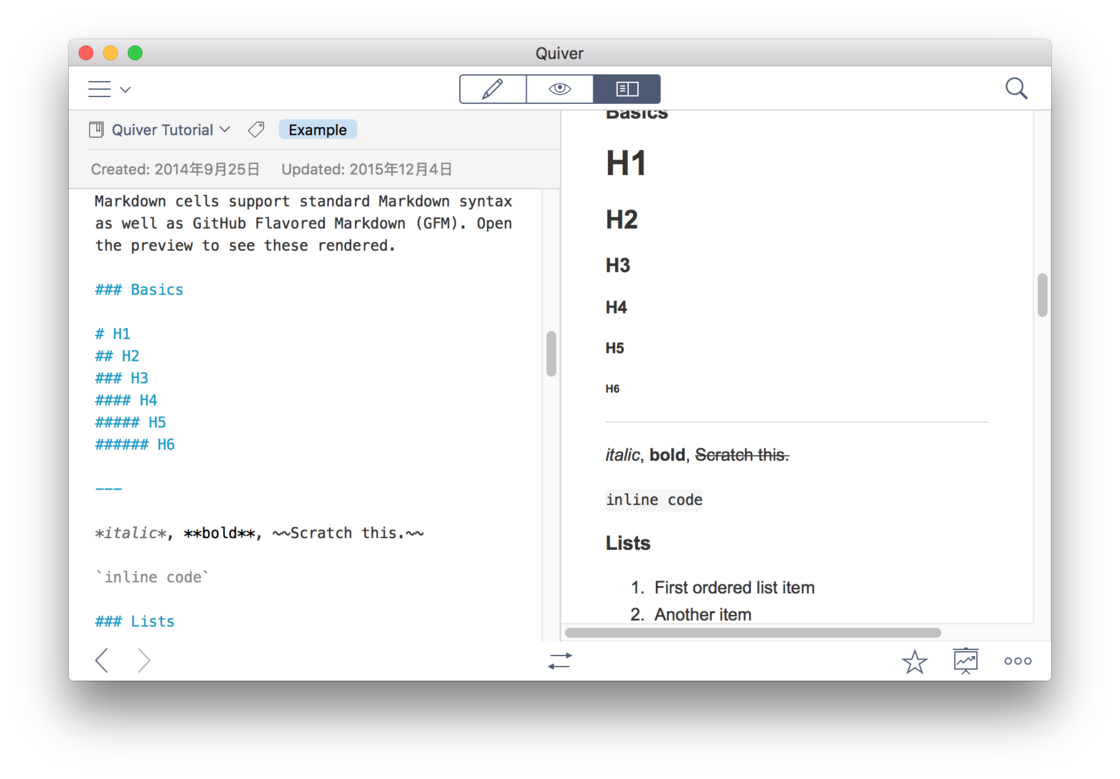Image resolution: width=1120 pixels, height=779 pixels.
Task: Go back with the left arrow
Action: click(x=102, y=660)
